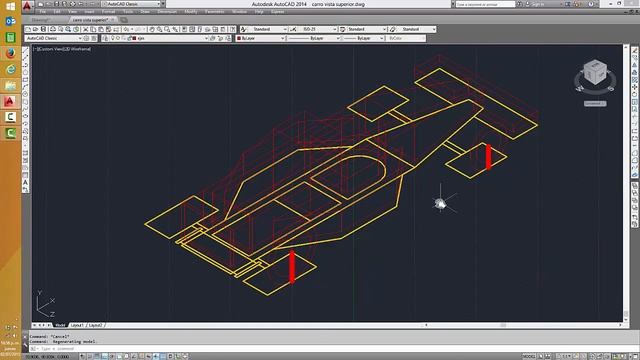The width and height of the screenshot is (640, 360).
Task: Click the new file tab plus button
Action: [124, 20]
